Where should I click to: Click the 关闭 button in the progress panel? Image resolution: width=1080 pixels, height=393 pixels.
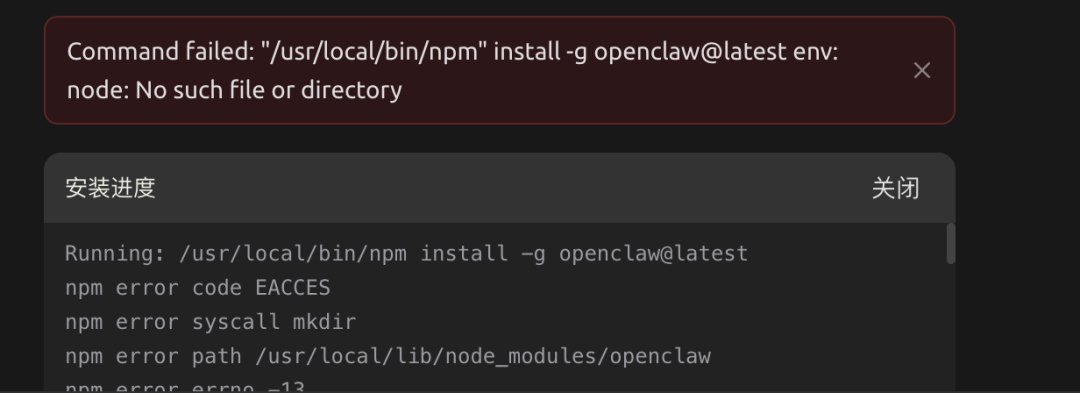[x=895, y=188]
